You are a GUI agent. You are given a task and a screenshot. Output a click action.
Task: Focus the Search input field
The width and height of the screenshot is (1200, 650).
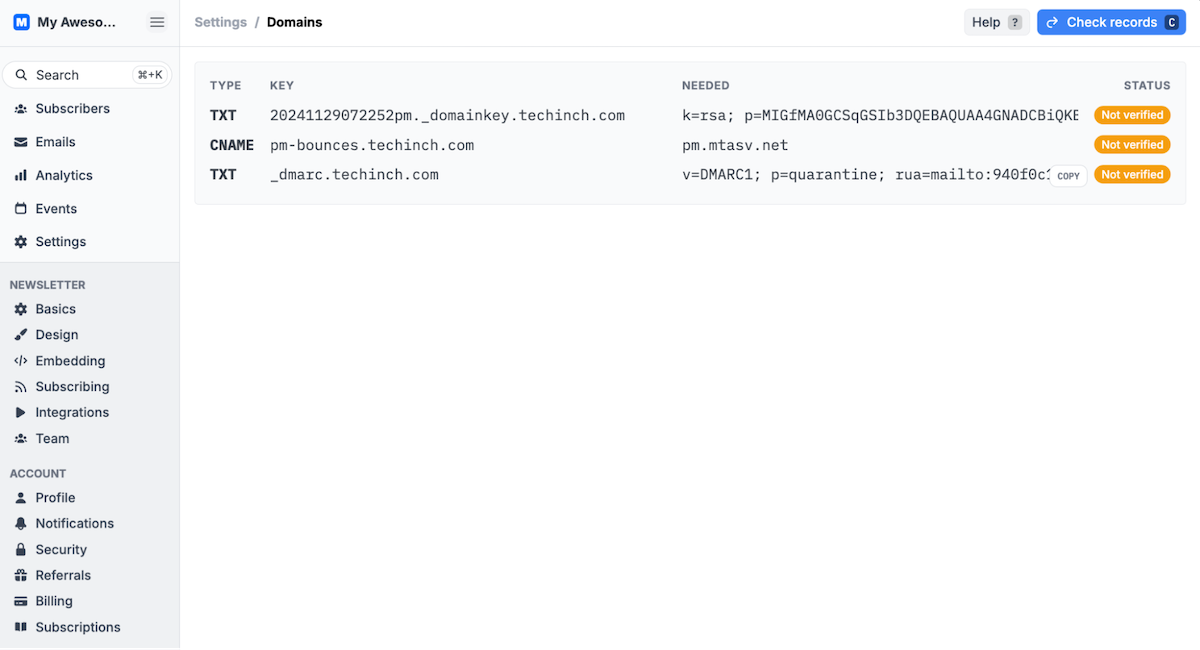(x=80, y=75)
